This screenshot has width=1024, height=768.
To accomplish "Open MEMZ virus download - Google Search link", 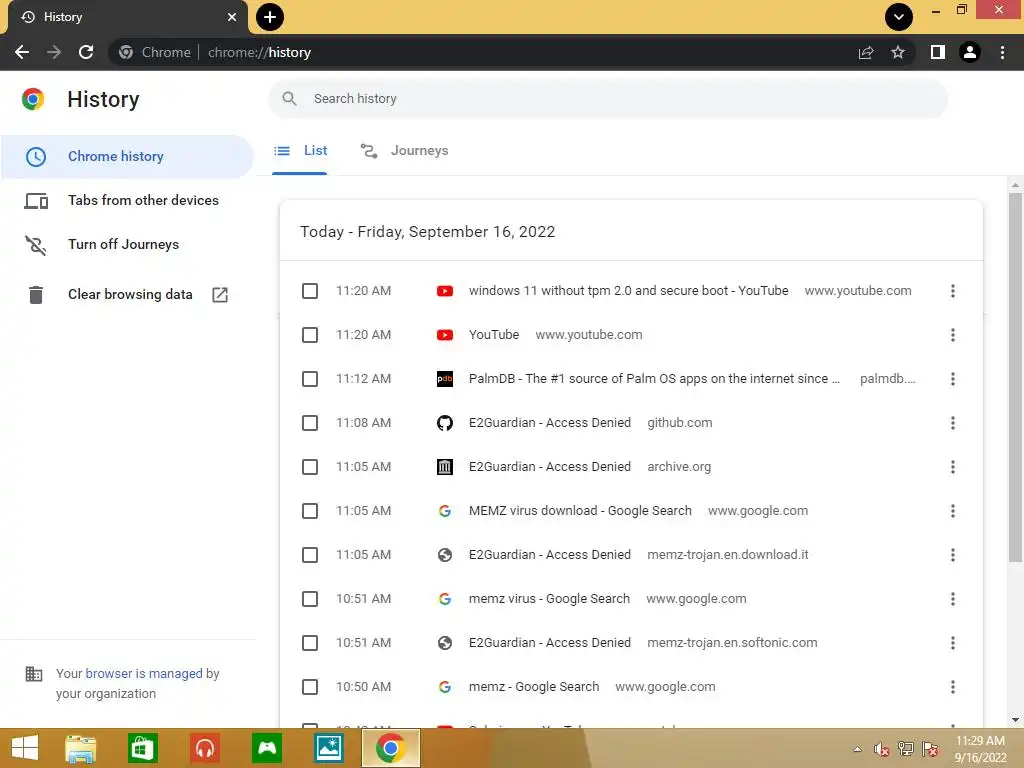I will (x=580, y=511).
